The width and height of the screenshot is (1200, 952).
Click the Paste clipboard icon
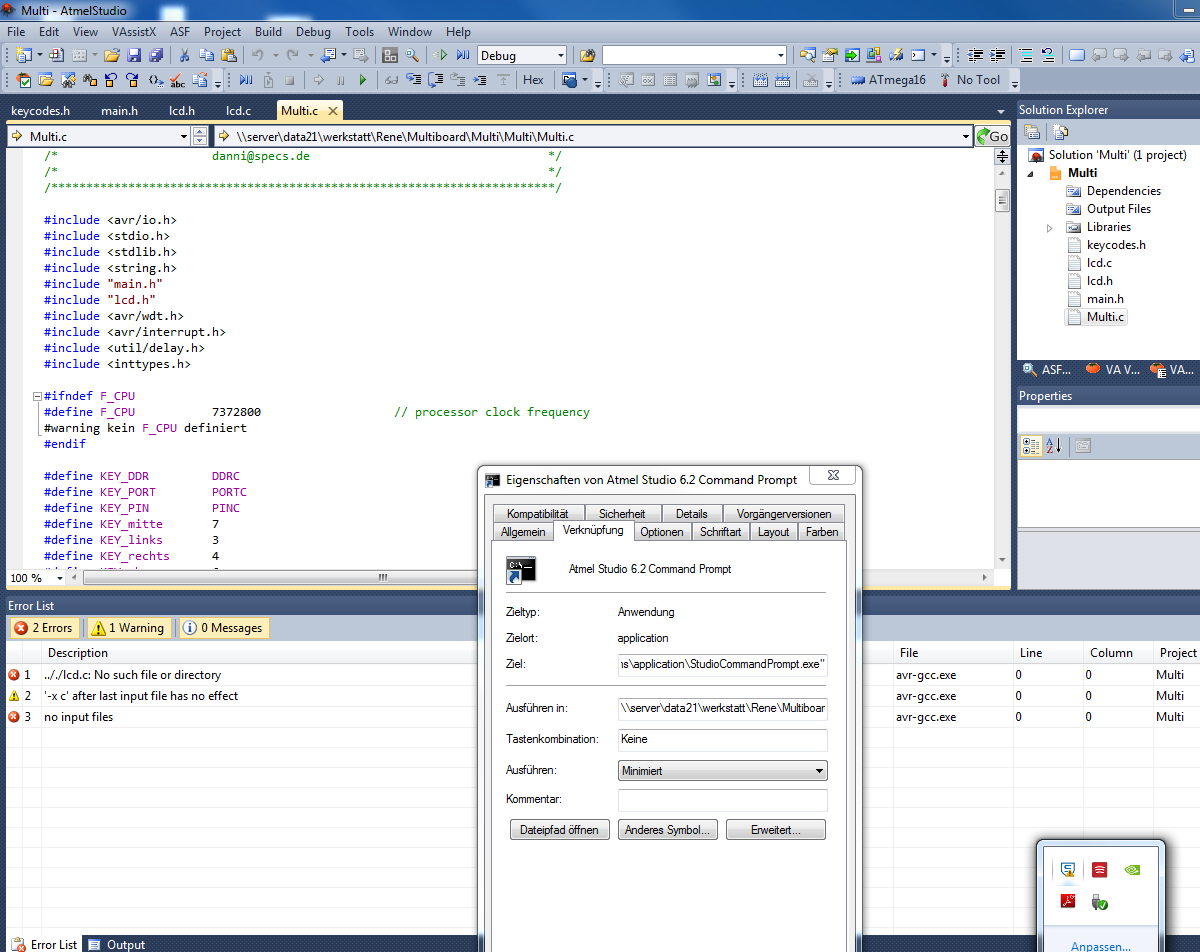[x=228, y=55]
